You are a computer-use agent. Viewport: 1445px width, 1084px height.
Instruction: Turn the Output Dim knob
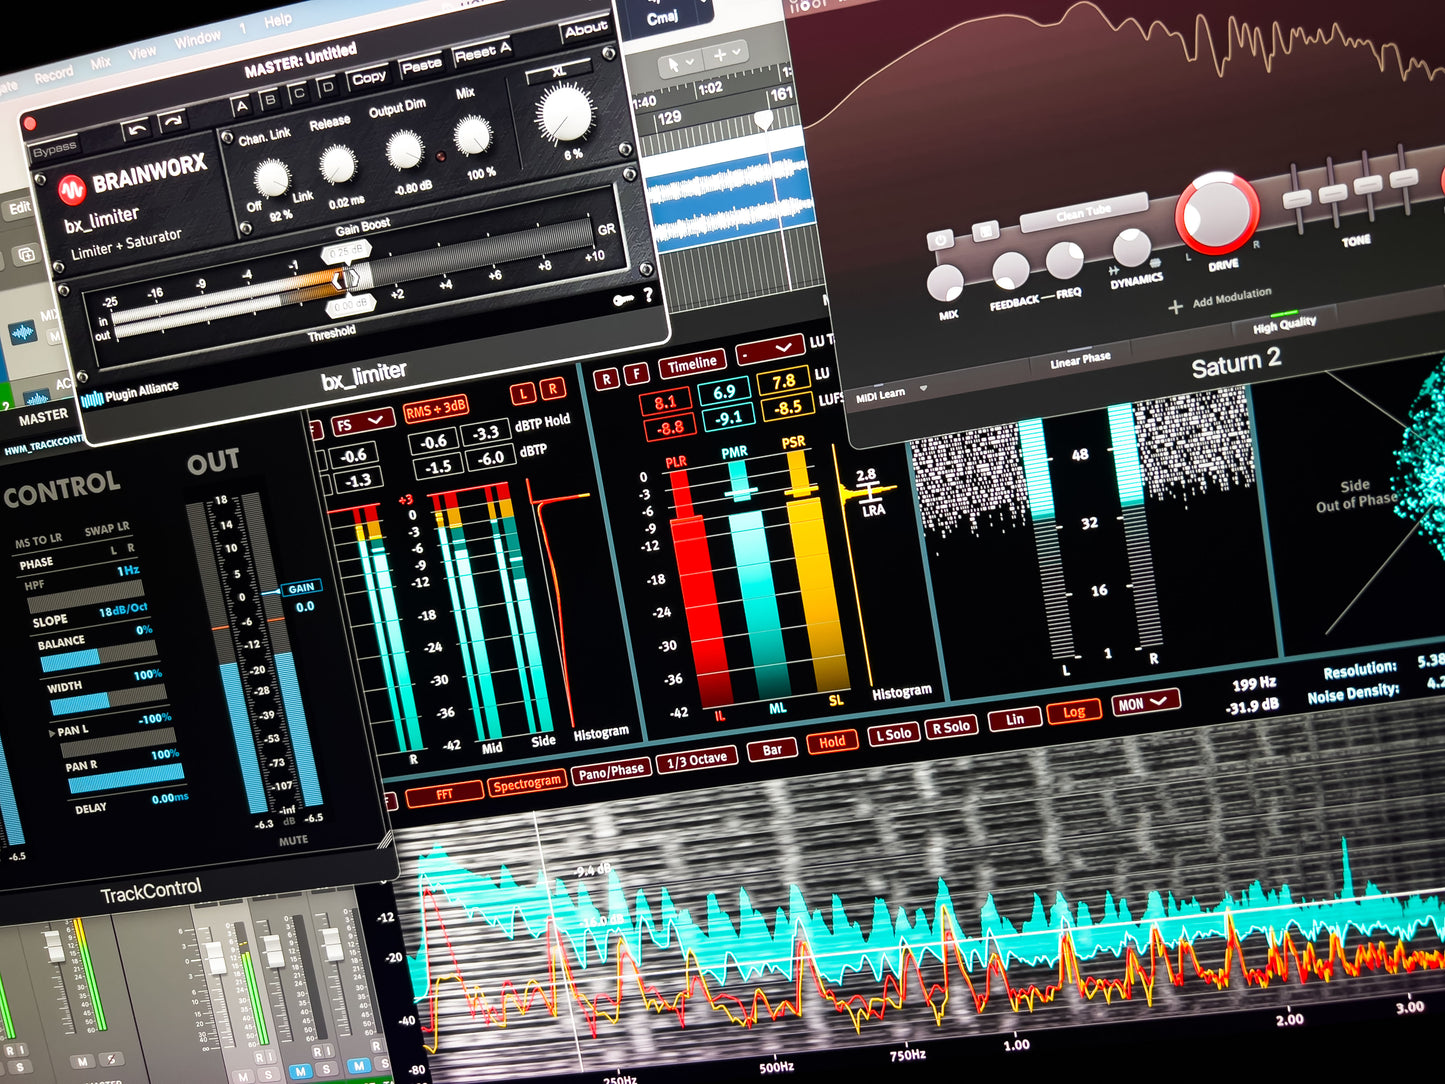tap(404, 150)
